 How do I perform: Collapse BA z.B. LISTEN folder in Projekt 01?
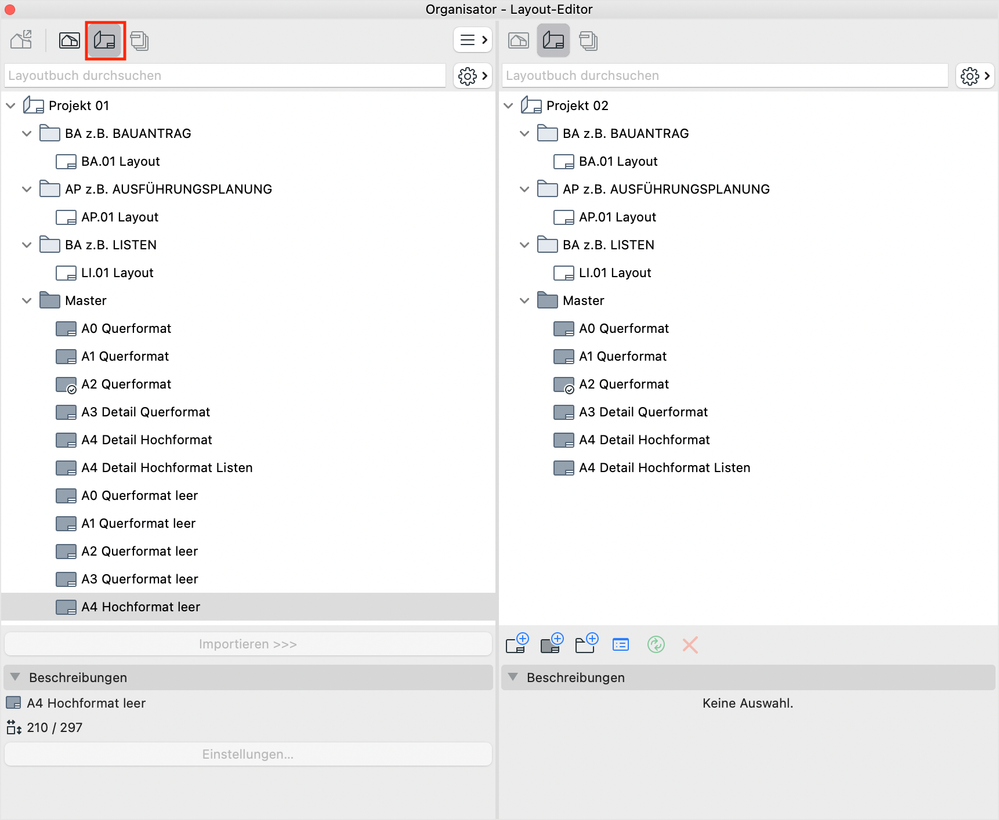tap(27, 245)
